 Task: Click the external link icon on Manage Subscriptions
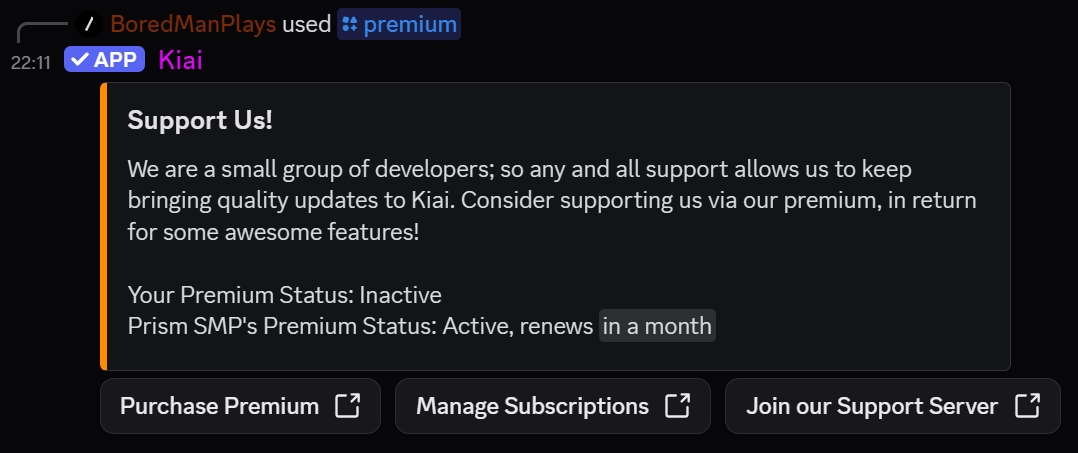coord(677,406)
